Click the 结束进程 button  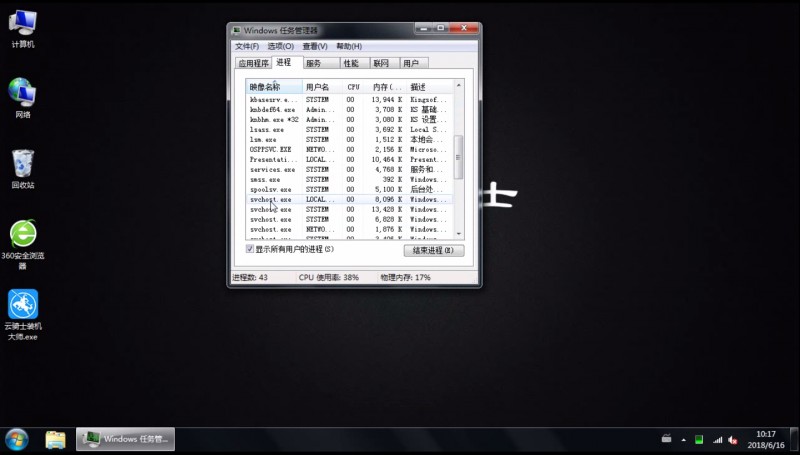tap(434, 250)
